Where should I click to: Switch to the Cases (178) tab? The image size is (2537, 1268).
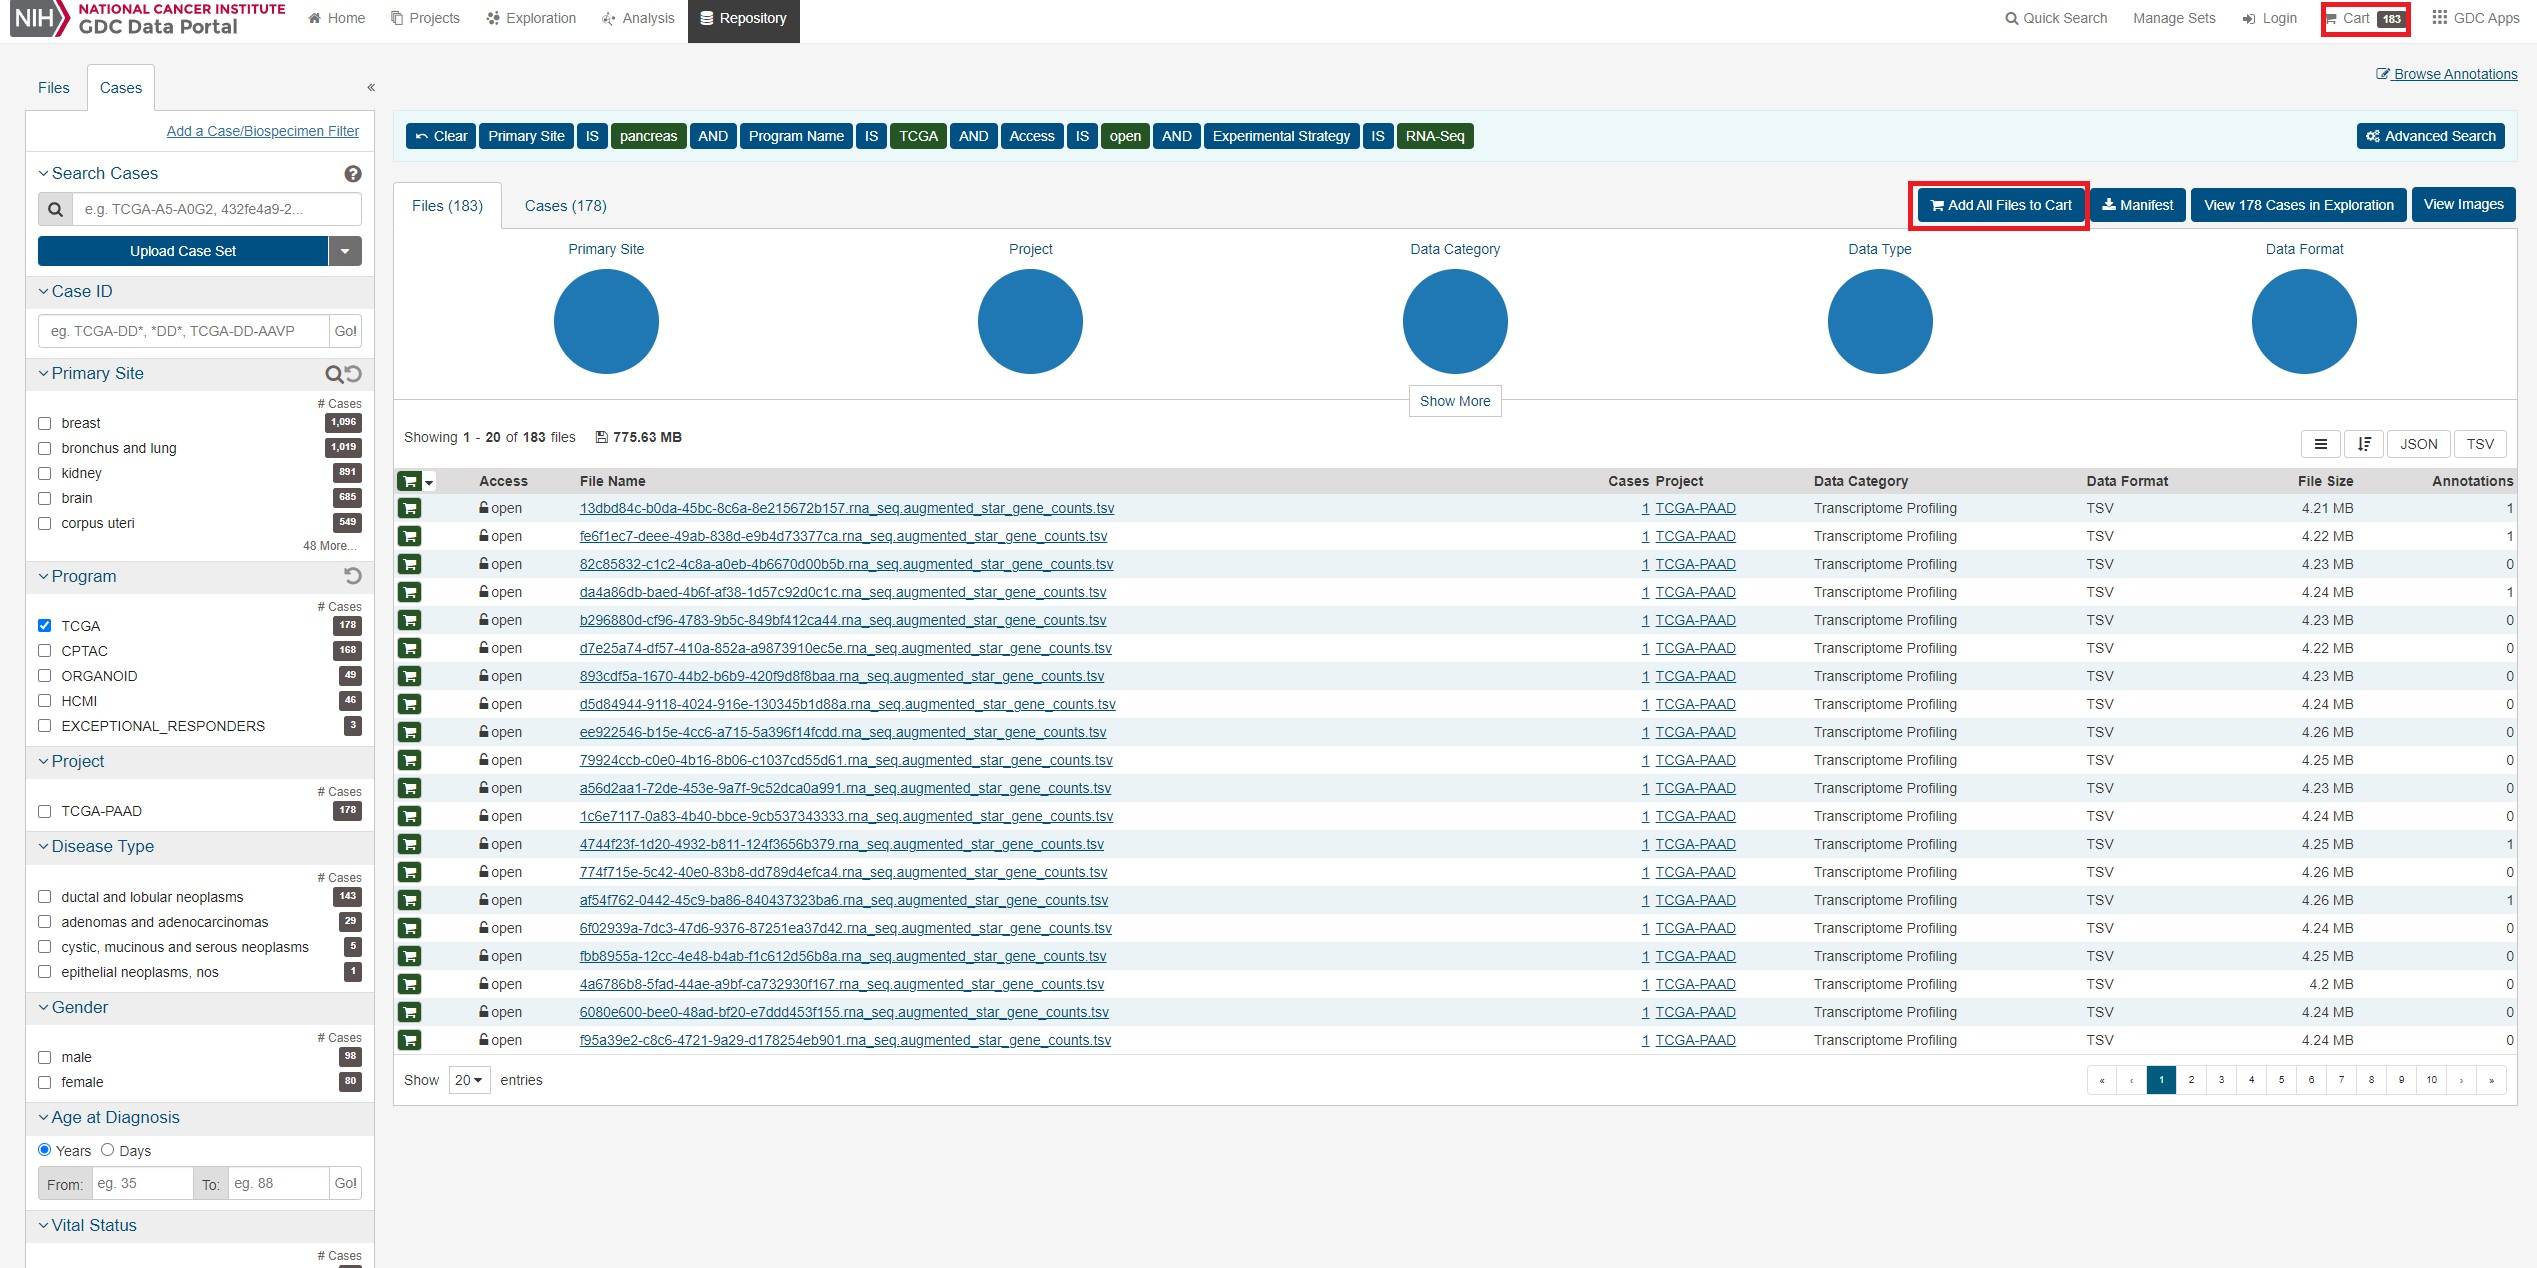565,206
